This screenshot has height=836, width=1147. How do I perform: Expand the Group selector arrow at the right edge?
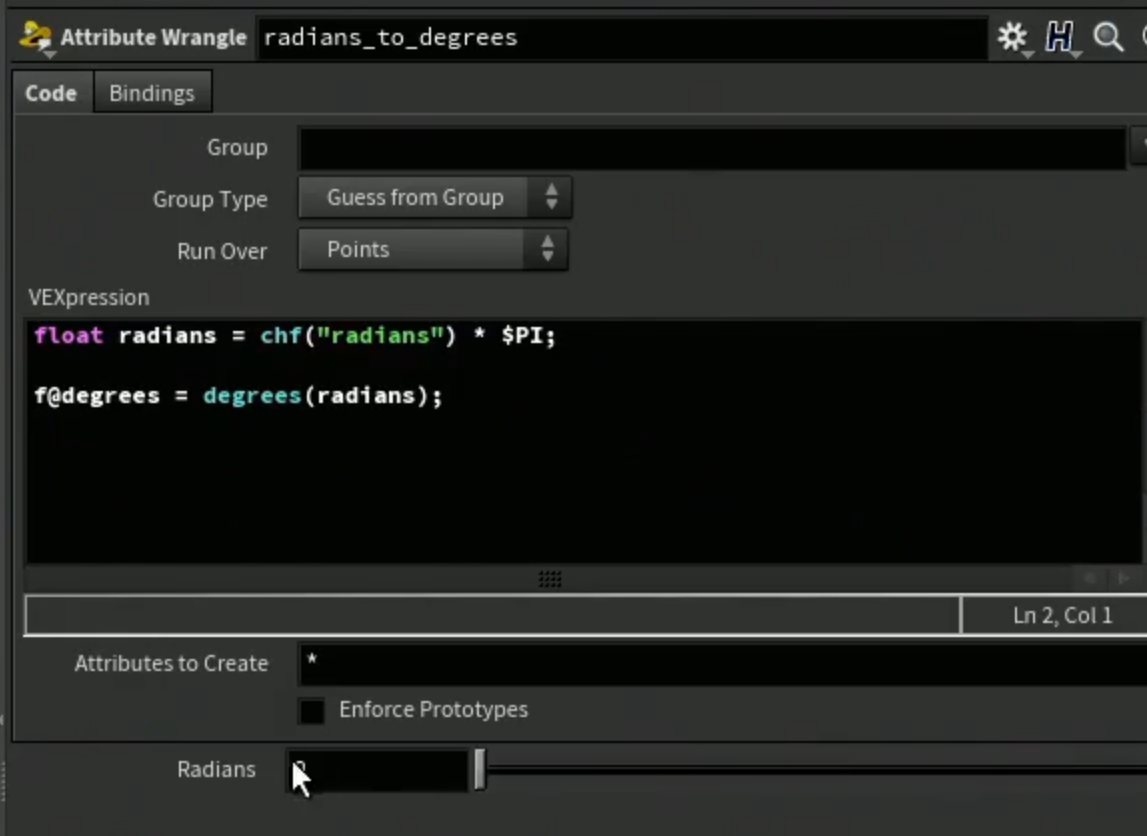(x=1139, y=147)
